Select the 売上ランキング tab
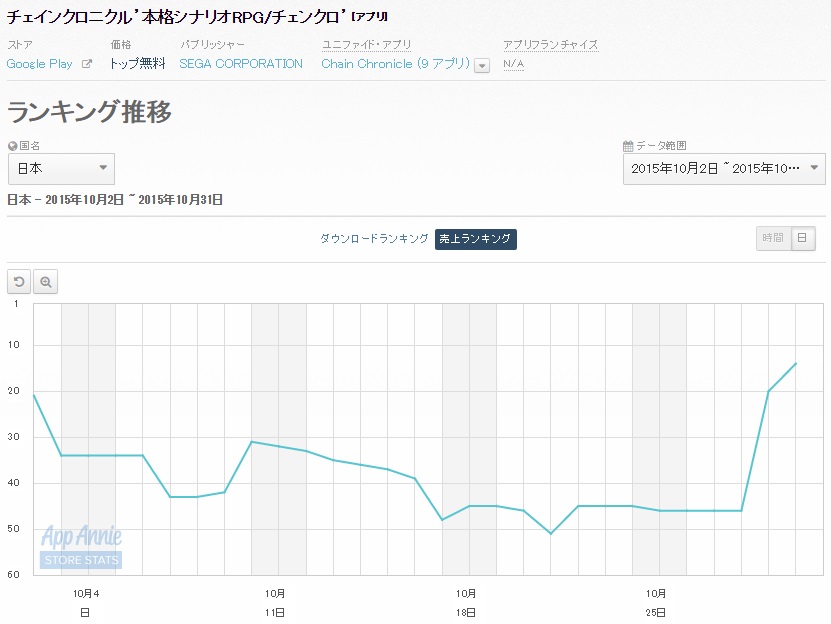 point(475,239)
